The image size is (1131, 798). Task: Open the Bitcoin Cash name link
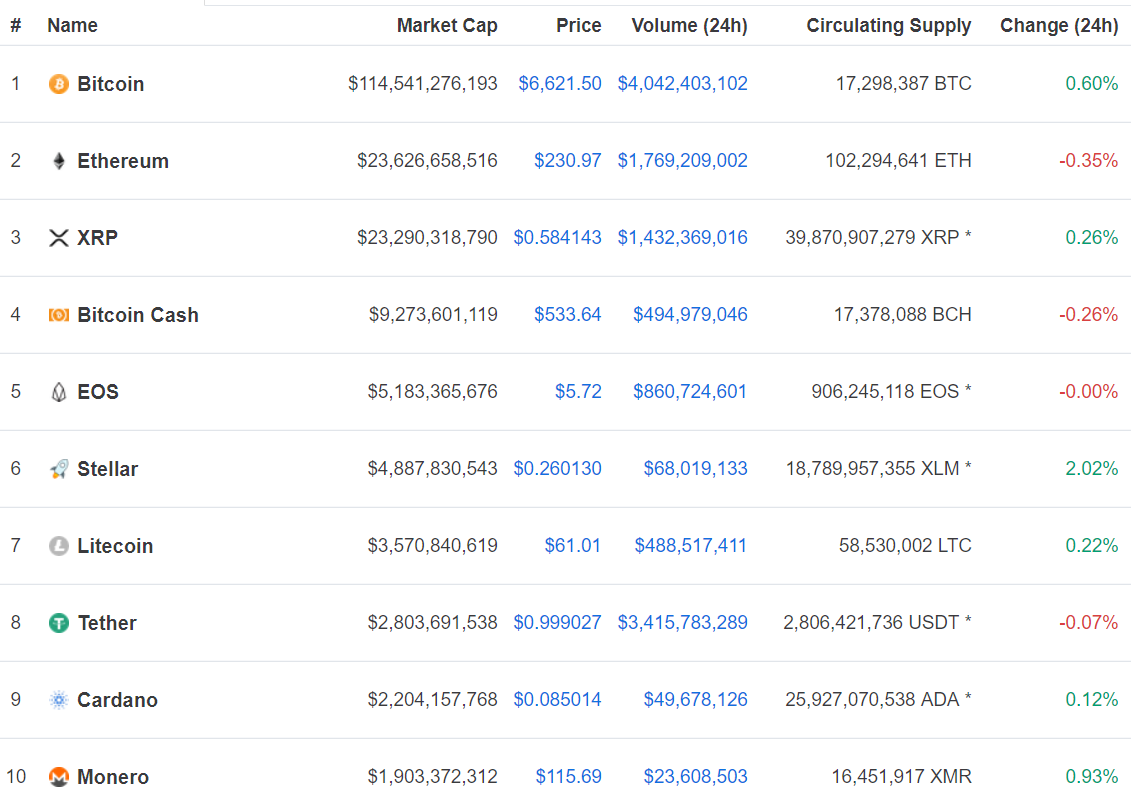tap(138, 315)
